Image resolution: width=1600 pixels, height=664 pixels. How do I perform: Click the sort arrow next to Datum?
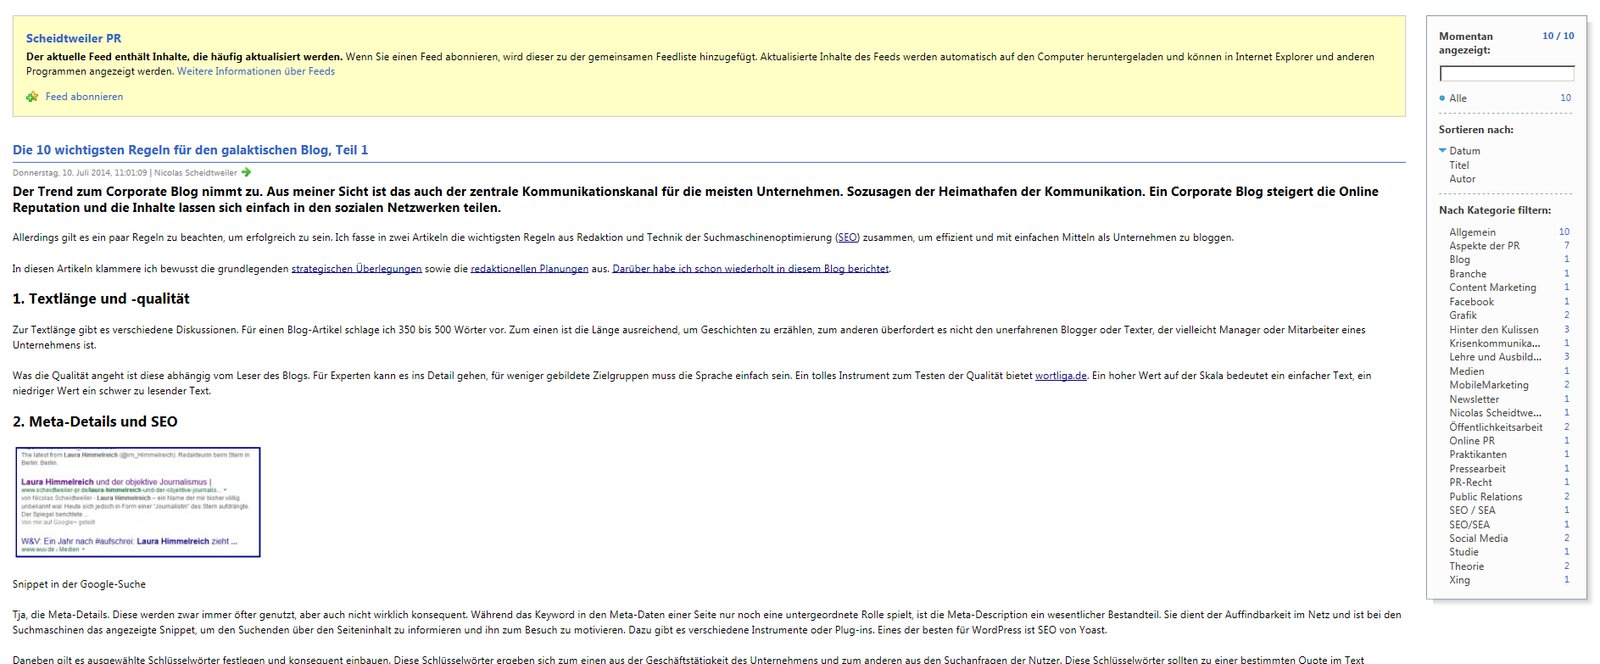[x=1442, y=151]
